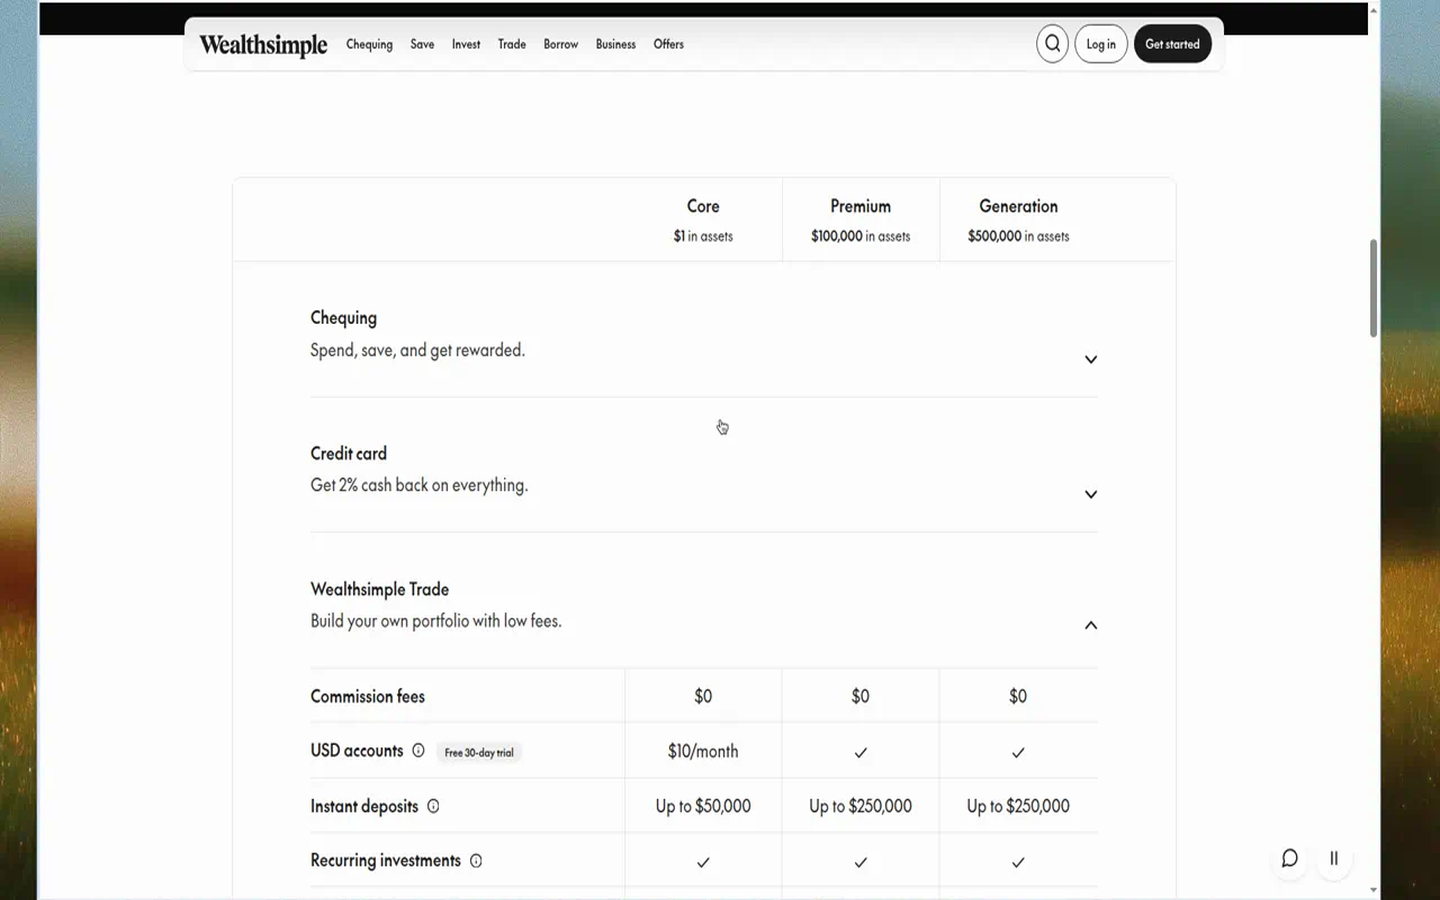Open the Chequing nav menu
This screenshot has height=900, width=1440.
(369, 44)
